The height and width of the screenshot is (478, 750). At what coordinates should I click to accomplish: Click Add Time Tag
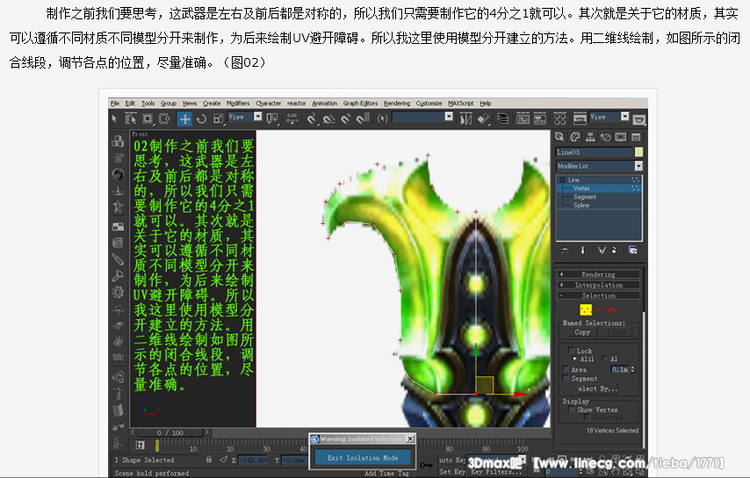click(x=386, y=473)
